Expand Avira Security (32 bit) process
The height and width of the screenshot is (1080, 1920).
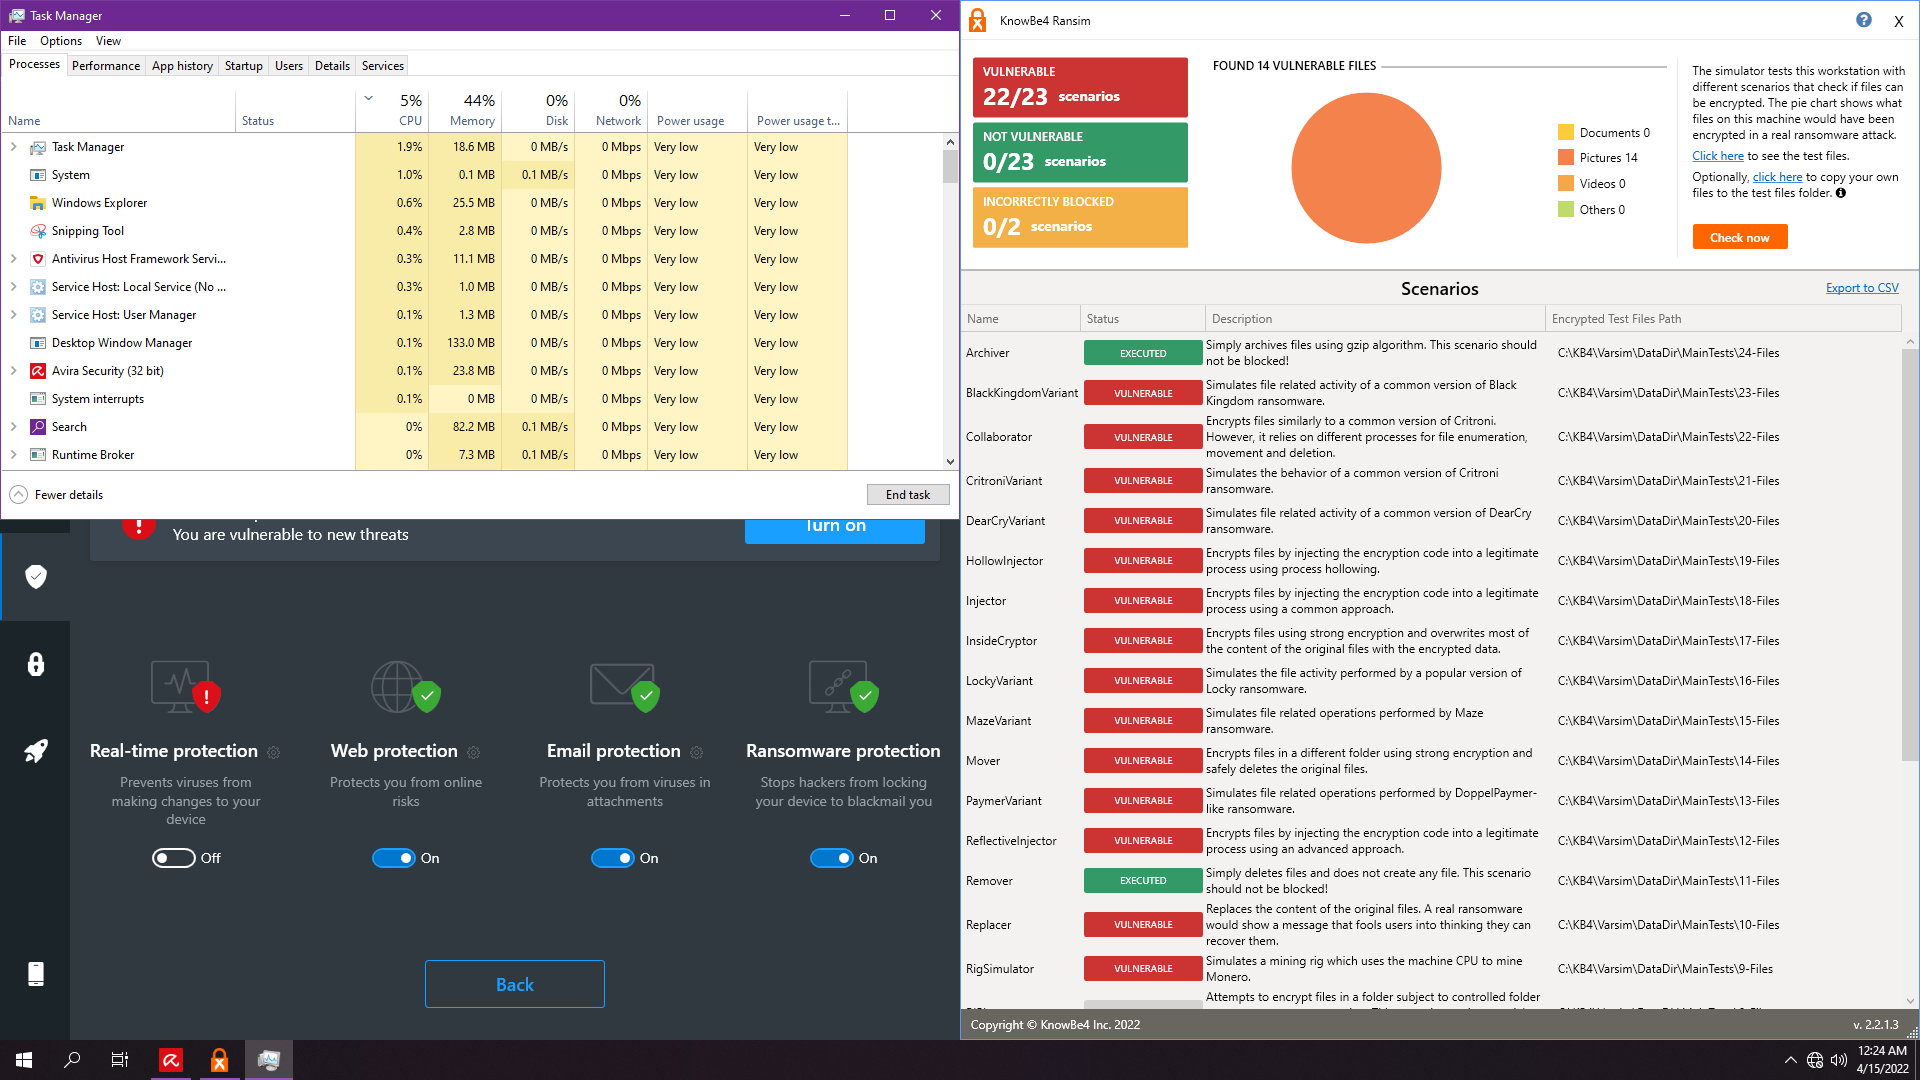(x=14, y=371)
